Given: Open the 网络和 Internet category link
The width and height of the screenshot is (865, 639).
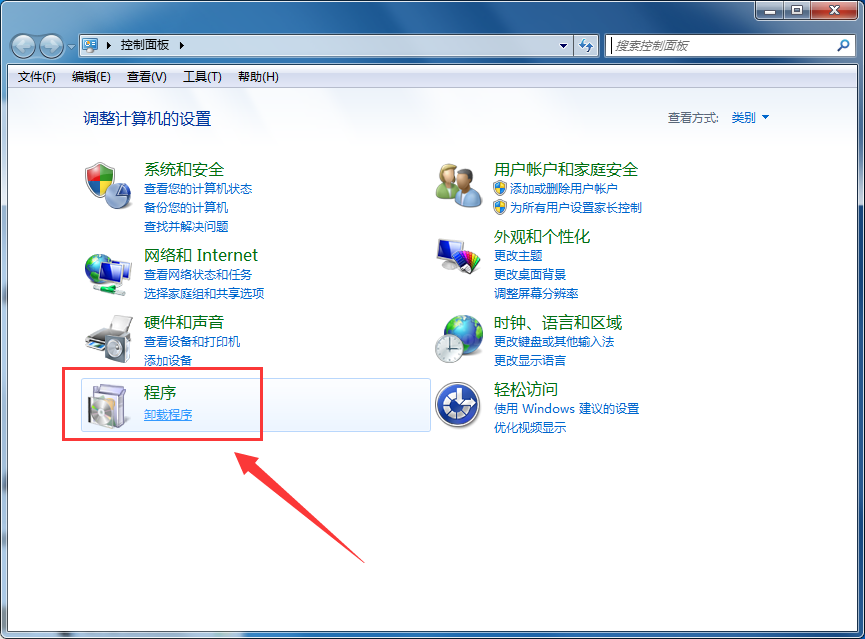Looking at the screenshot, I should pos(201,255).
